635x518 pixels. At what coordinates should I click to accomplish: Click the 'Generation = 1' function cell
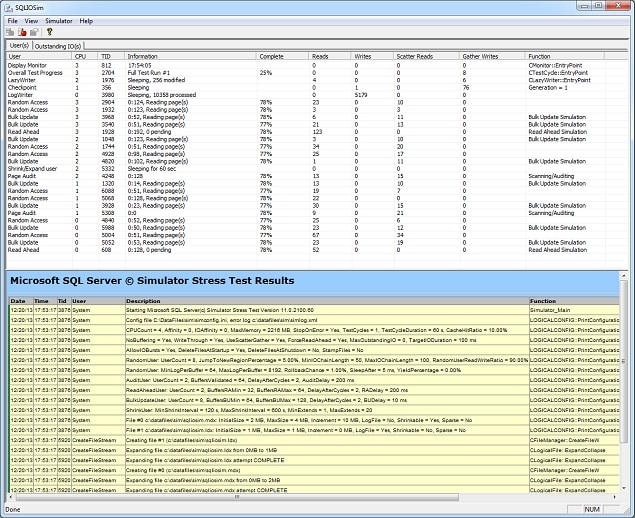coord(548,87)
